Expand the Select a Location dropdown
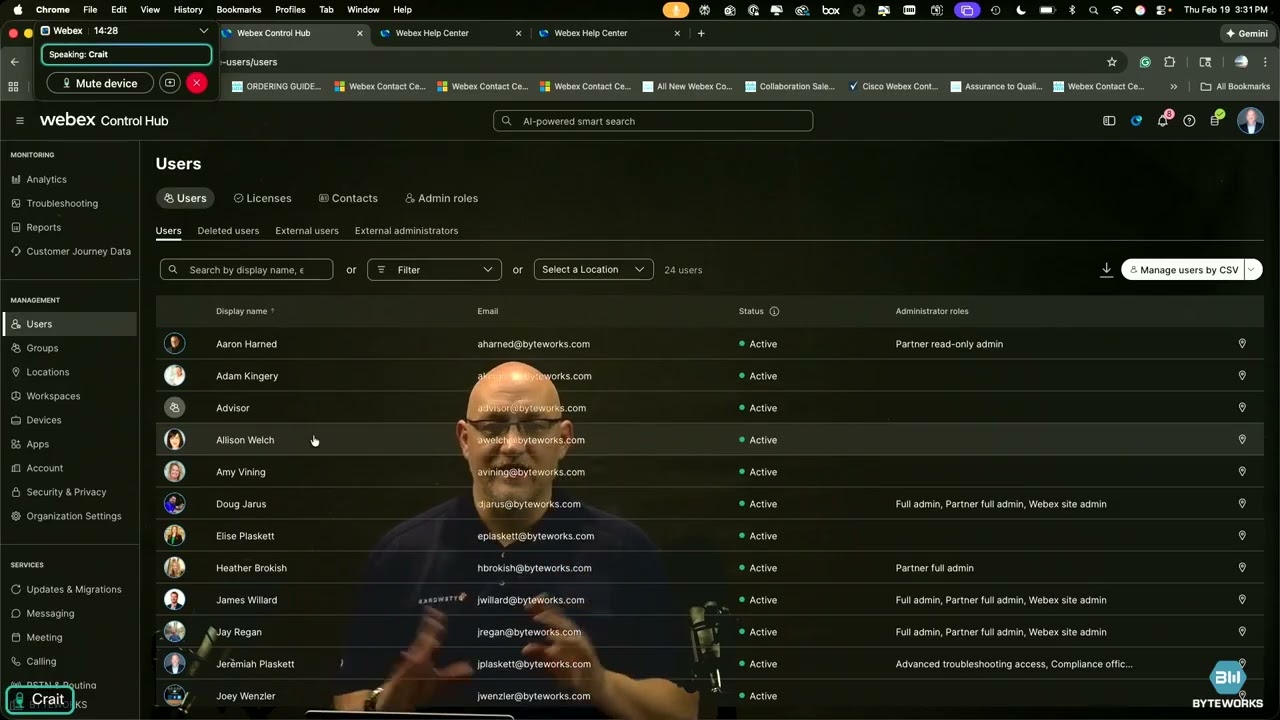This screenshot has width=1280, height=720. point(593,270)
